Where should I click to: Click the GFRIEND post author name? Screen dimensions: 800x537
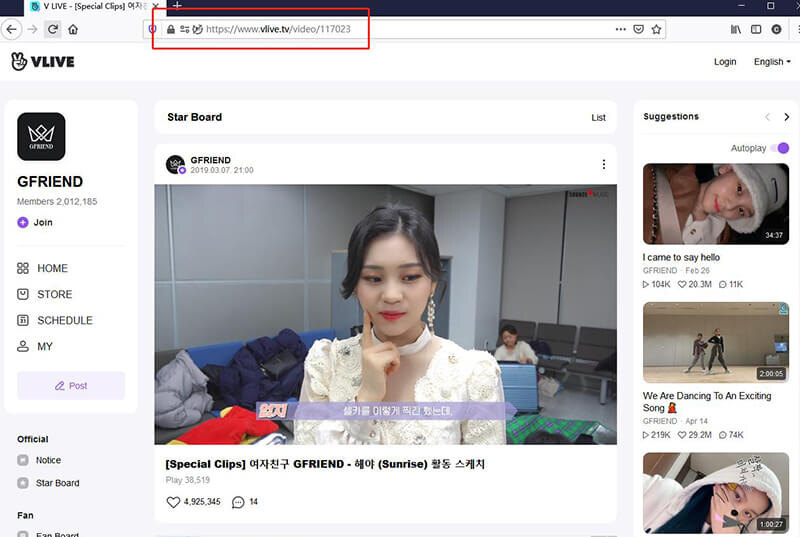coord(211,160)
